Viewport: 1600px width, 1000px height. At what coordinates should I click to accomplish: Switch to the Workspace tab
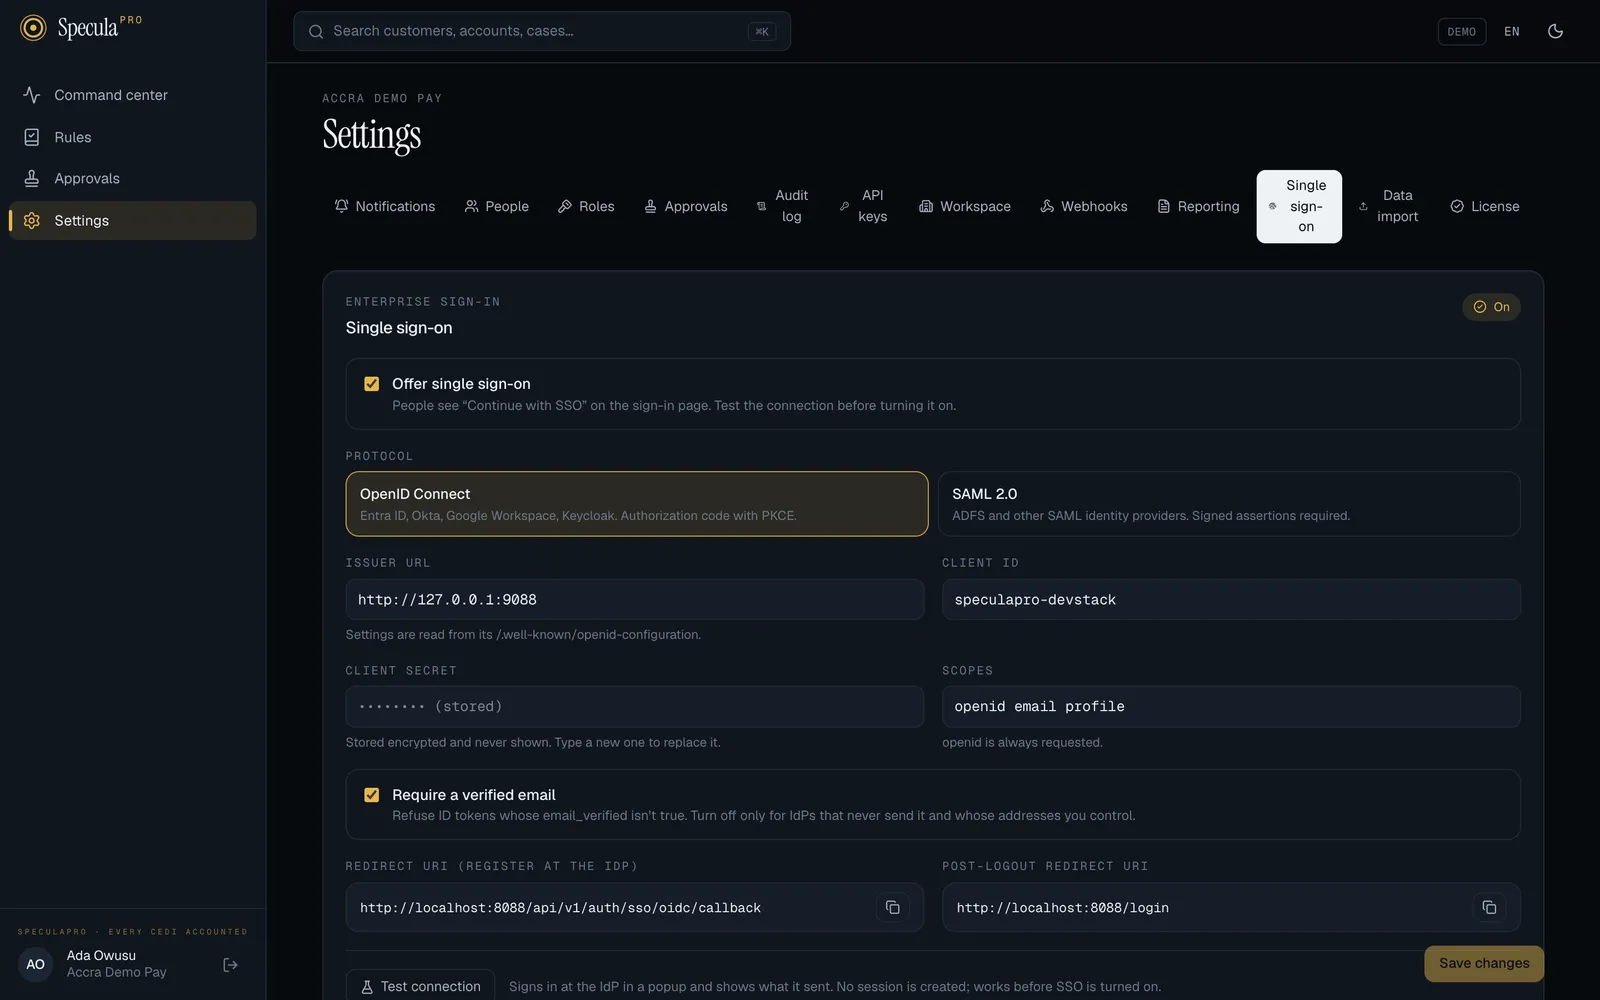[x=965, y=206]
